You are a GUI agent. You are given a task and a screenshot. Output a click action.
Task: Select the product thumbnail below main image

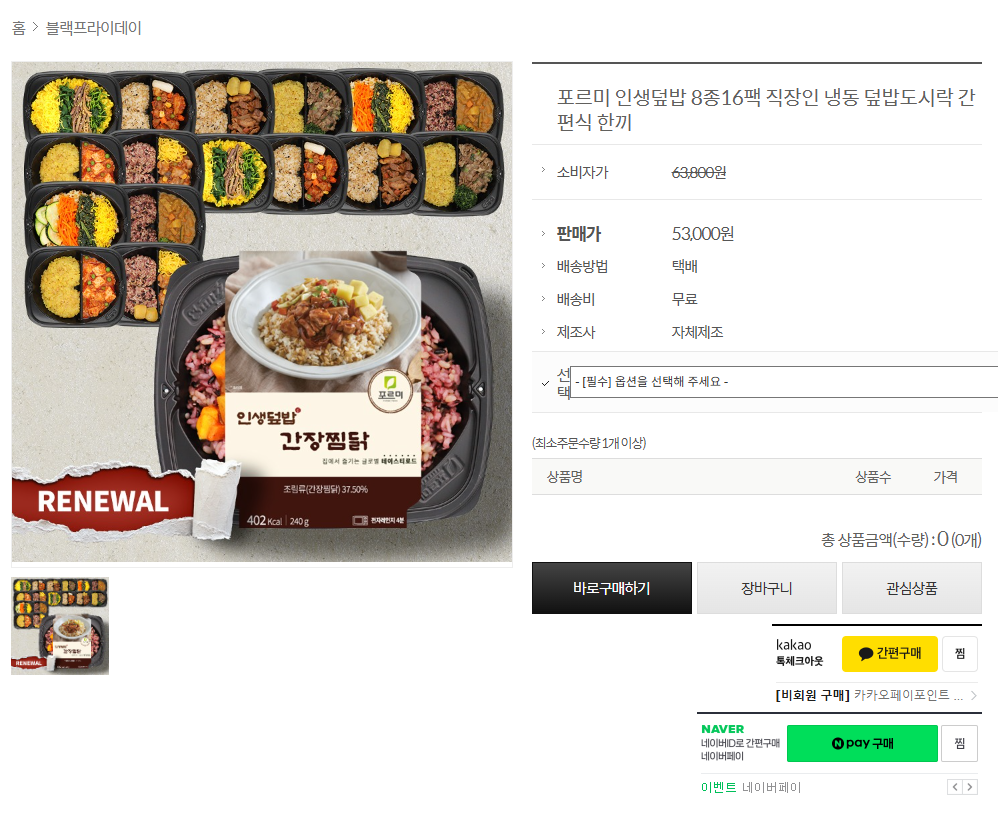coord(60,626)
